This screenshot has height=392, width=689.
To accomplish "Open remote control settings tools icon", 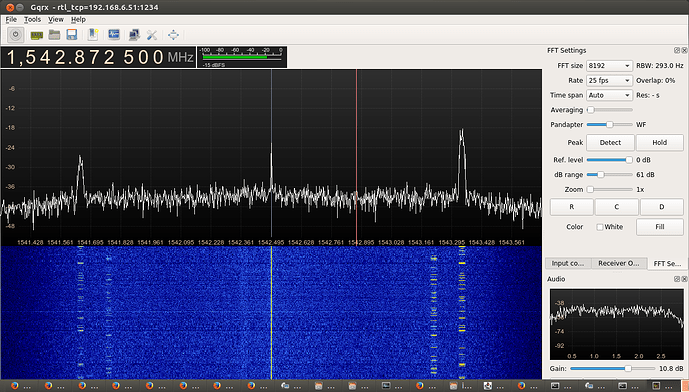I will pyautogui.click(x=152, y=35).
